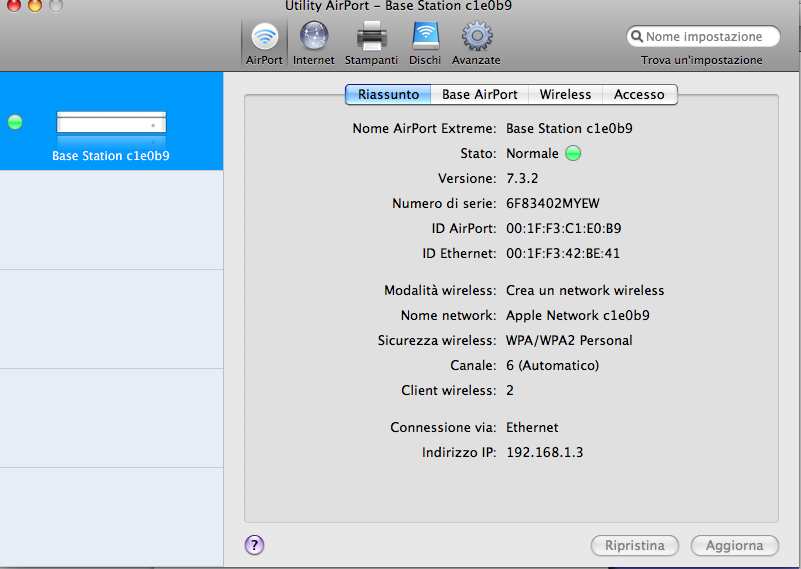Switch to the Accesso tab
The height and width of the screenshot is (569, 801).
pyautogui.click(x=639, y=94)
